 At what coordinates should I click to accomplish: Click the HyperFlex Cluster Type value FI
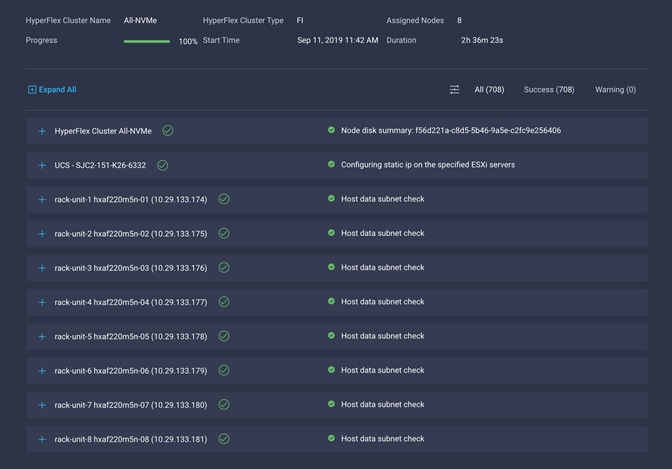coord(300,21)
